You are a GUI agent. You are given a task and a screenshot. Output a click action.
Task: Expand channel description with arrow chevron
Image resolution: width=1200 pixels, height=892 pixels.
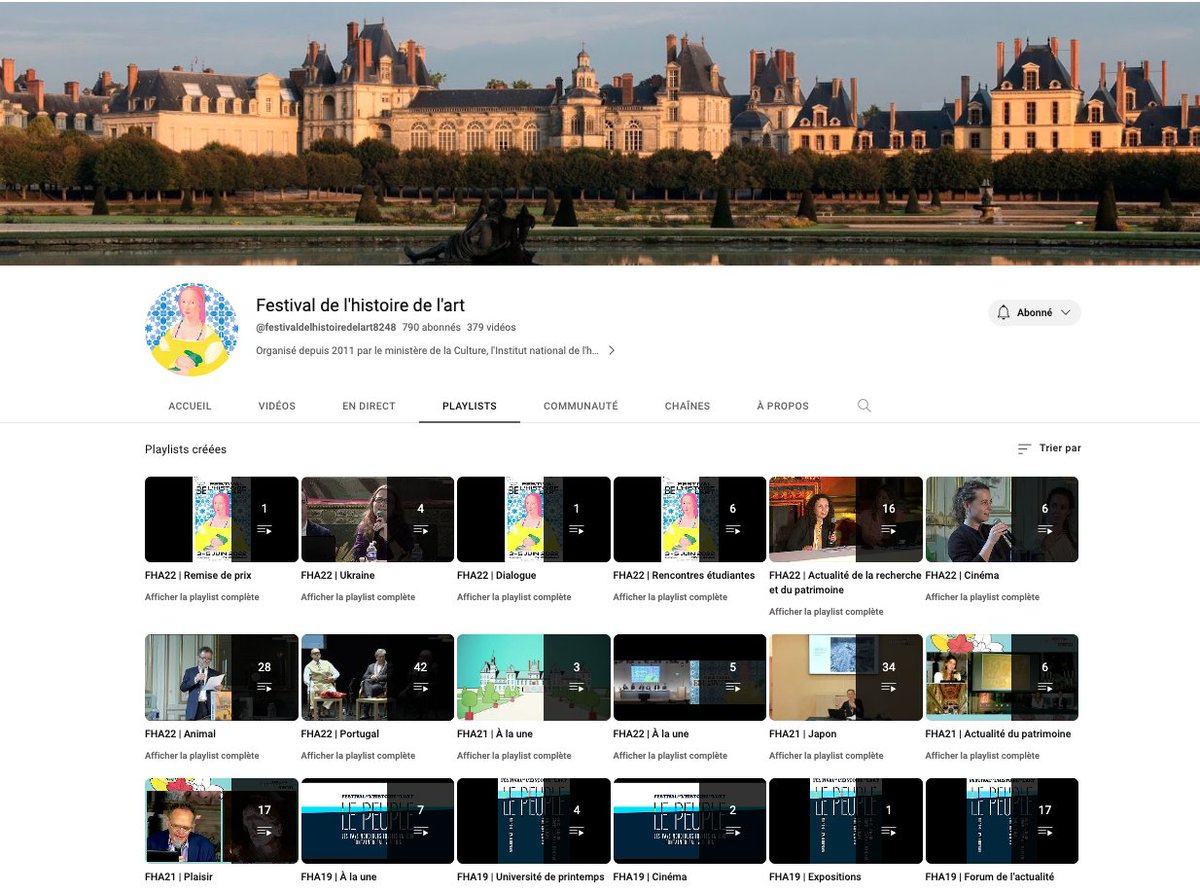(x=611, y=351)
